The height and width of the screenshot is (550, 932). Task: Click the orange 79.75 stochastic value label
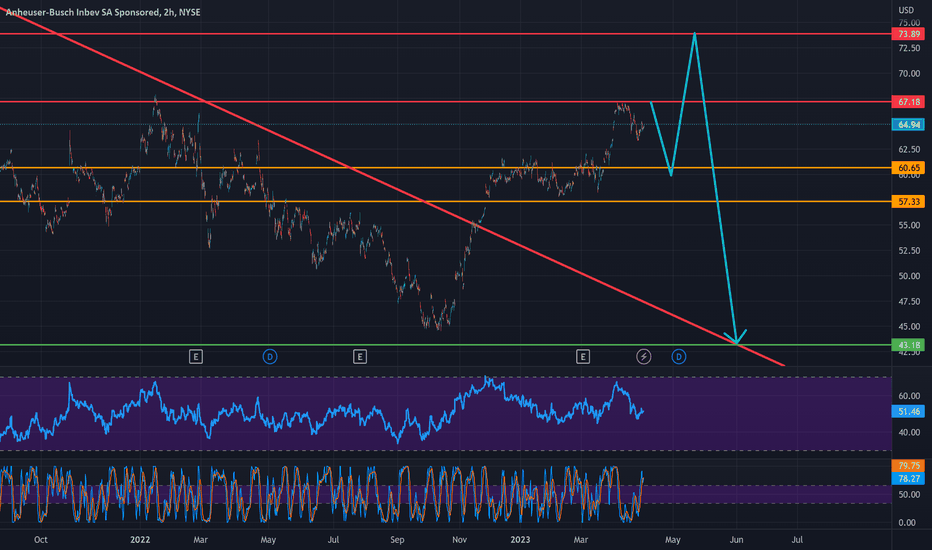tap(908, 466)
